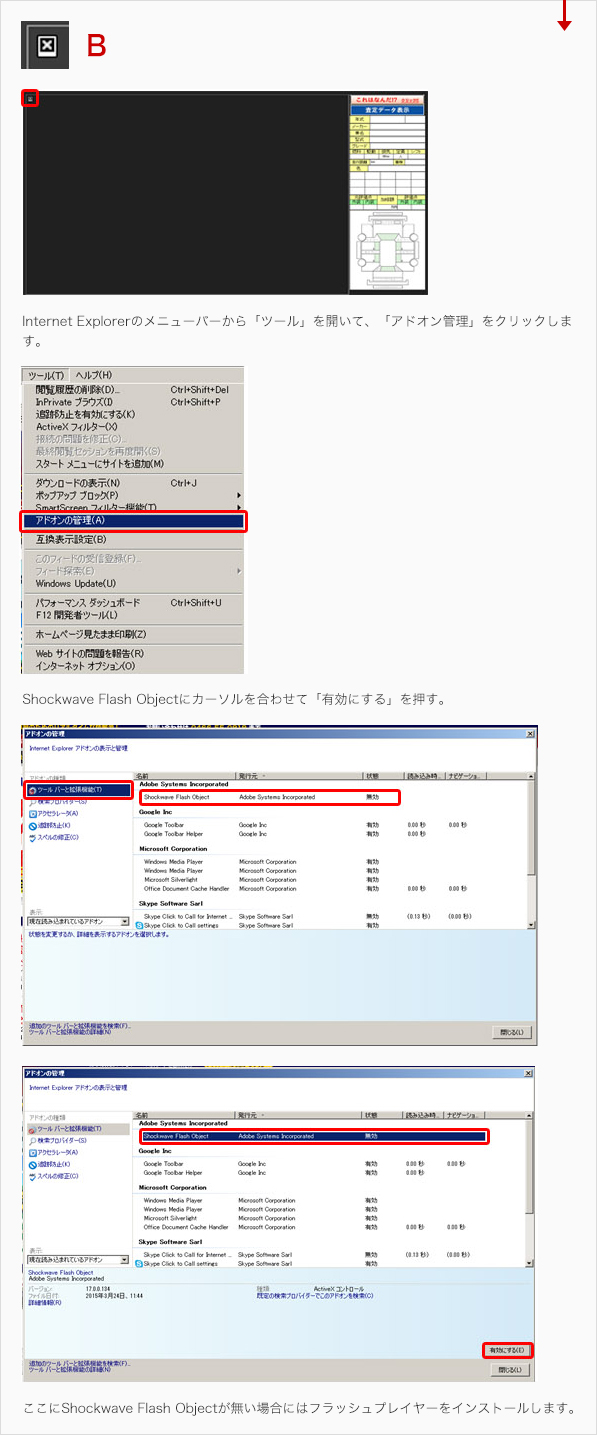Click アクセラレータ(A) icon in dialog without 有効にする button

[33, 813]
